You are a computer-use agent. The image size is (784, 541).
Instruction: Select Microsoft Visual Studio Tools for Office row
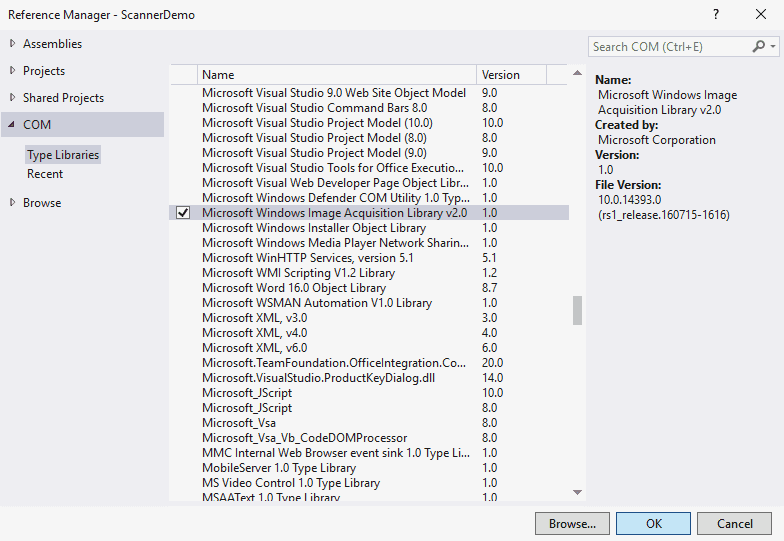[369, 168]
